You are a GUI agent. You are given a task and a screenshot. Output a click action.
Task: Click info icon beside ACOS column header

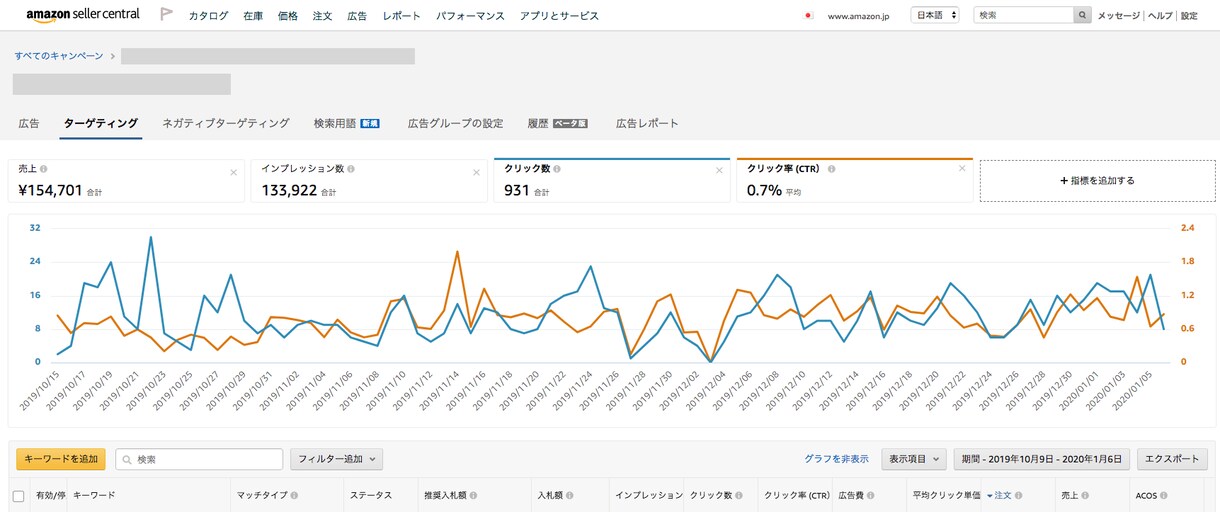(x=1166, y=496)
